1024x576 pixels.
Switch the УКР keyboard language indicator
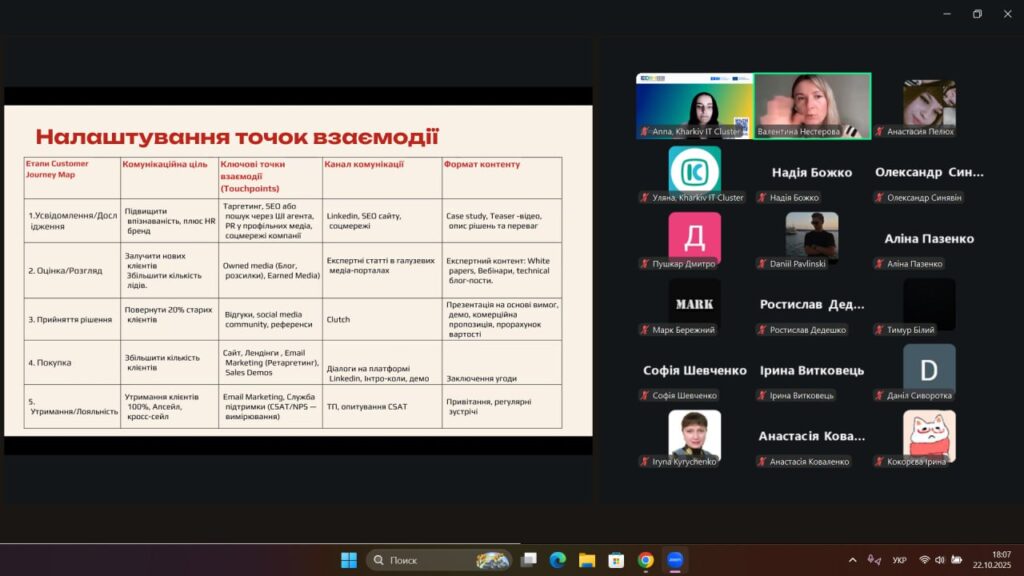click(x=899, y=560)
